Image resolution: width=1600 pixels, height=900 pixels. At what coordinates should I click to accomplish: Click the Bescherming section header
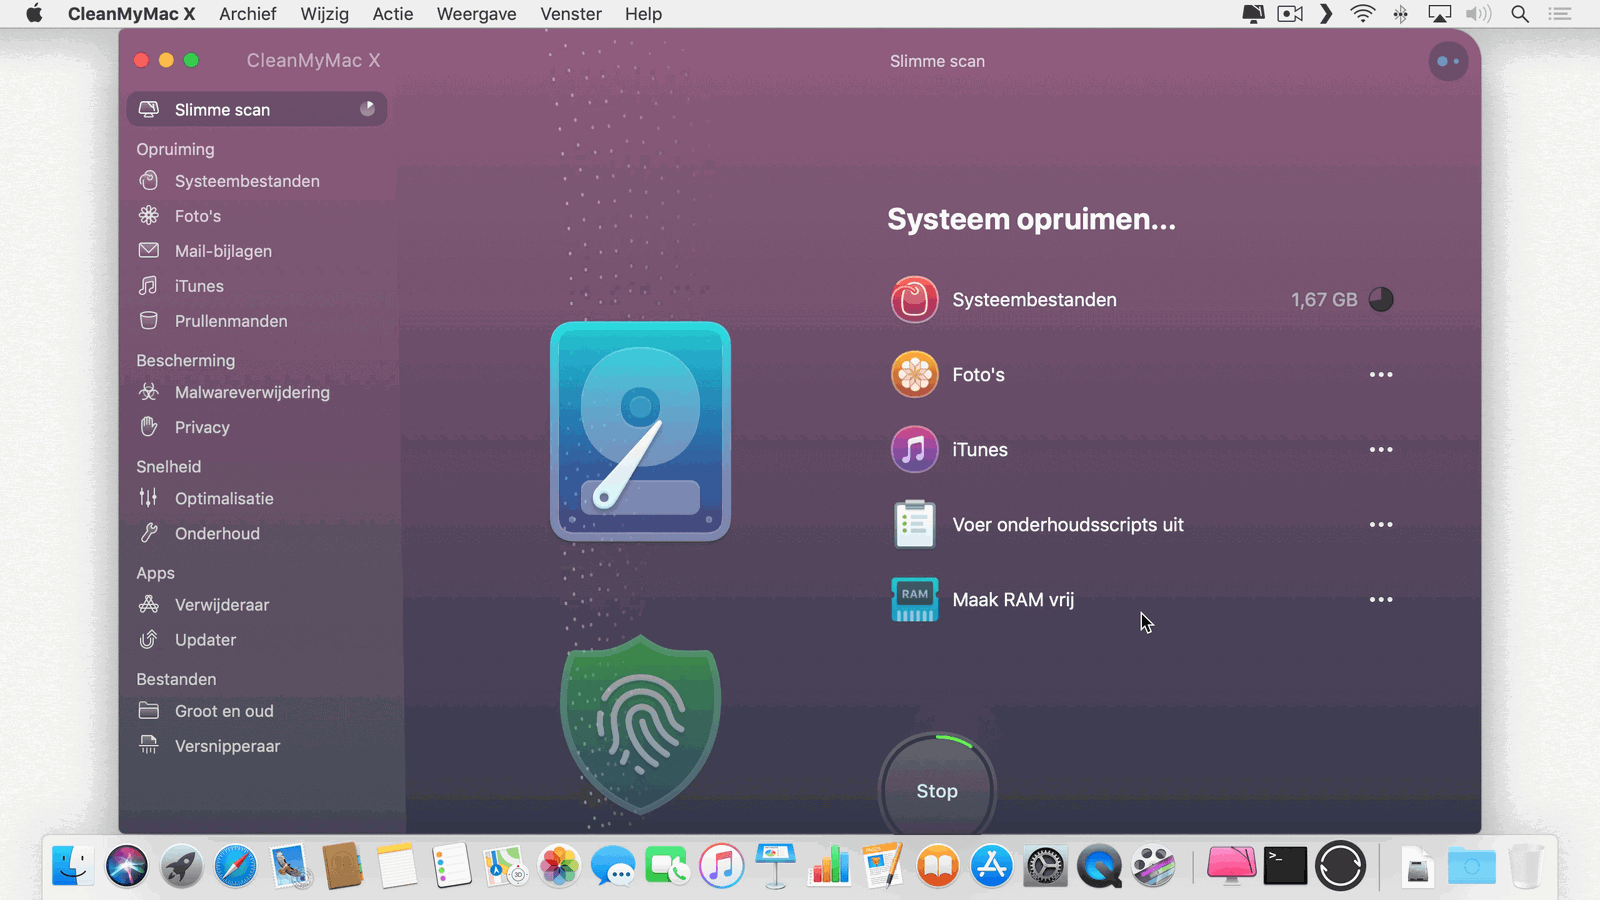click(x=186, y=360)
